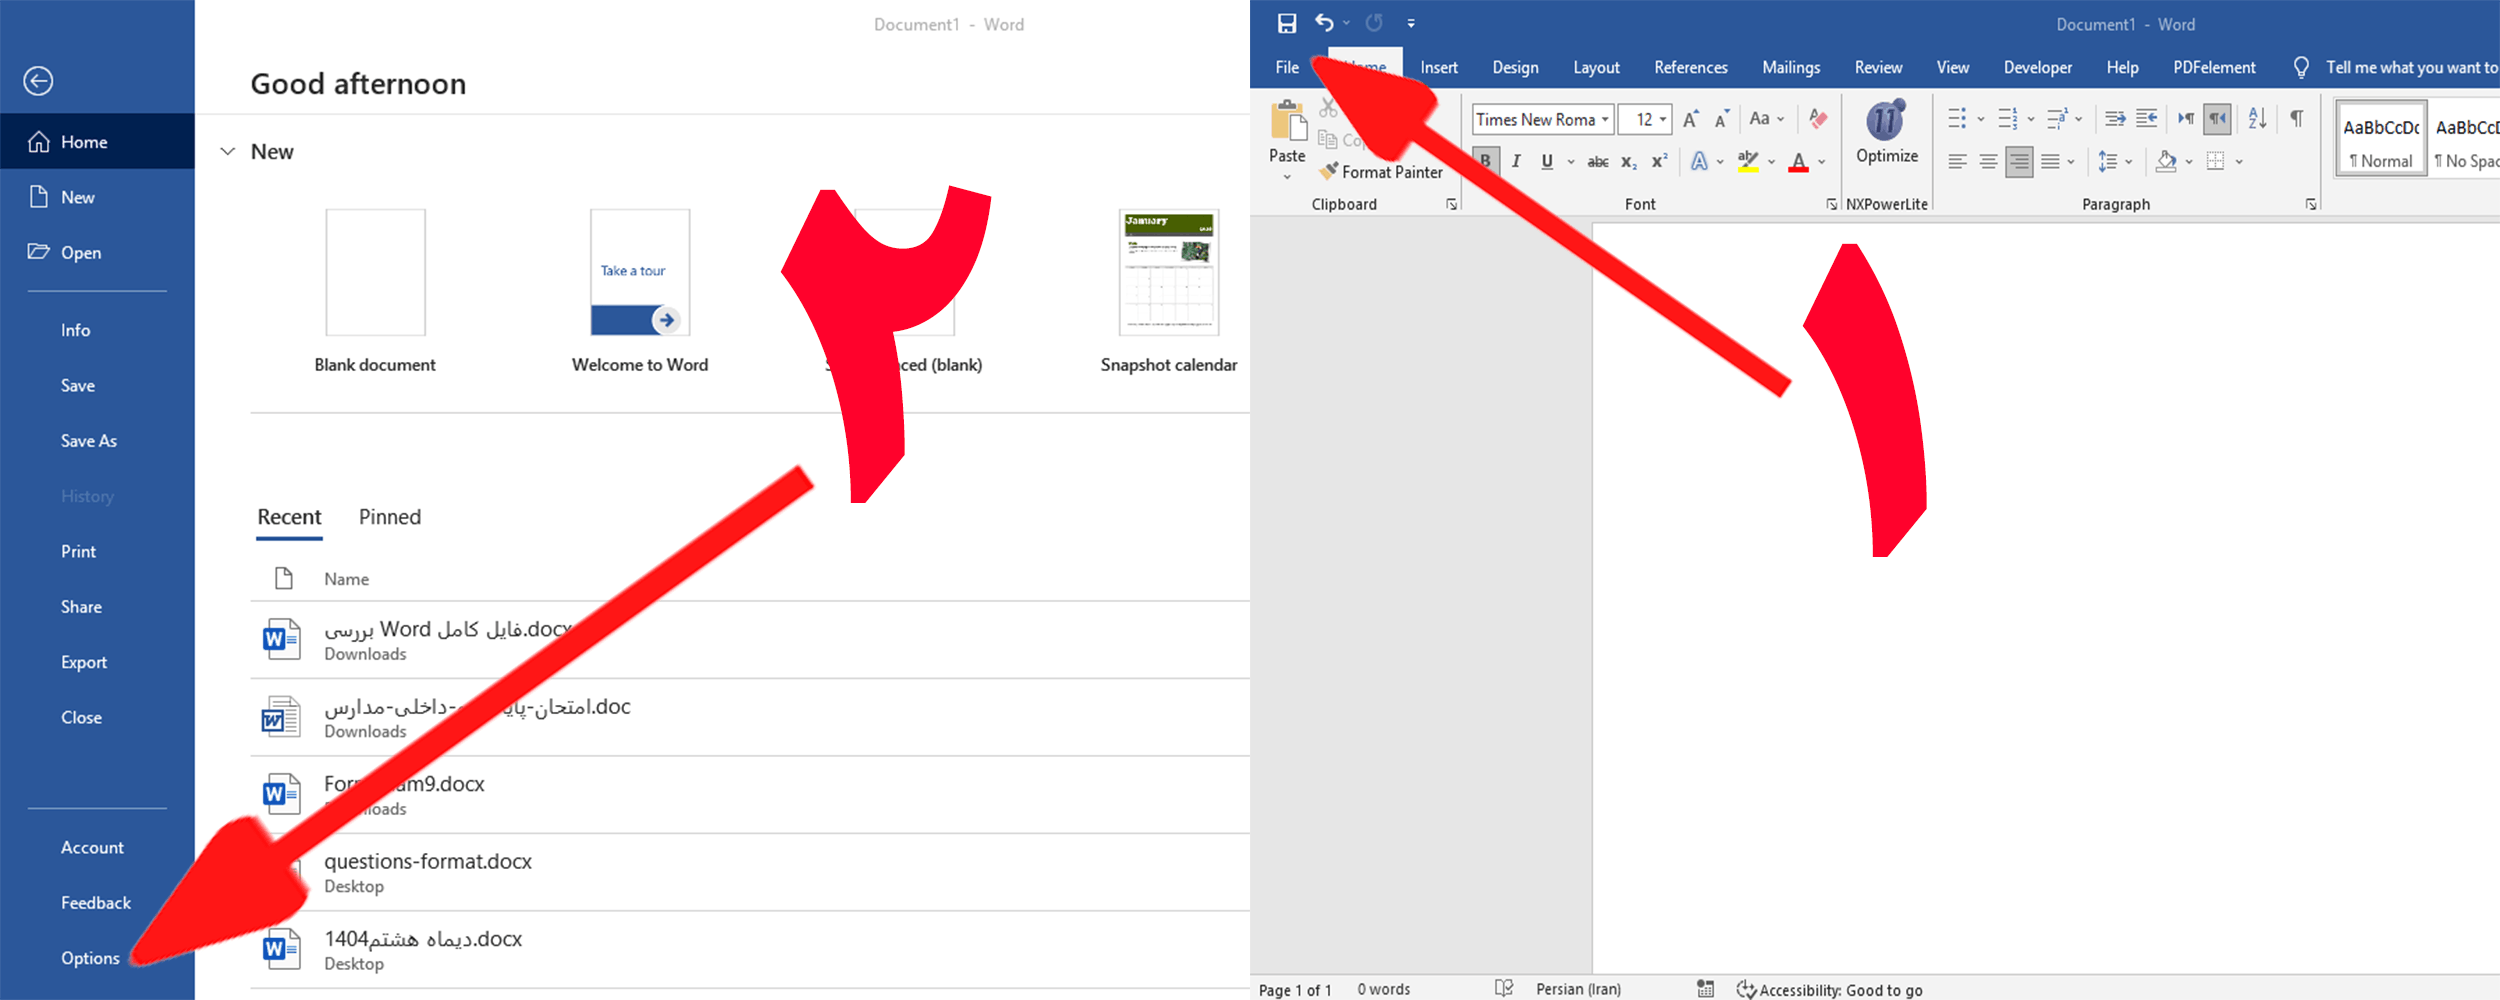Click the Persian (Iran) language indicator
The height and width of the screenshot is (1000, 2500).
point(1578,989)
